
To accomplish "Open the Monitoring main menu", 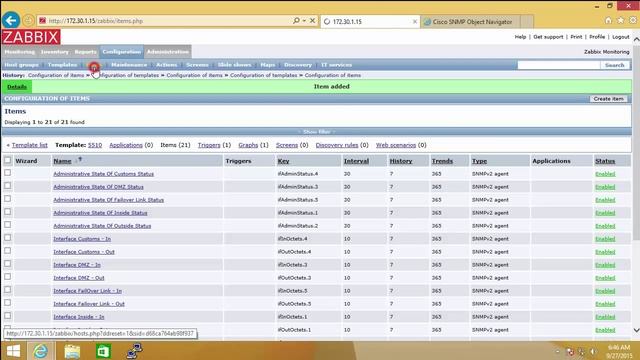I will pyautogui.click(x=20, y=52).
